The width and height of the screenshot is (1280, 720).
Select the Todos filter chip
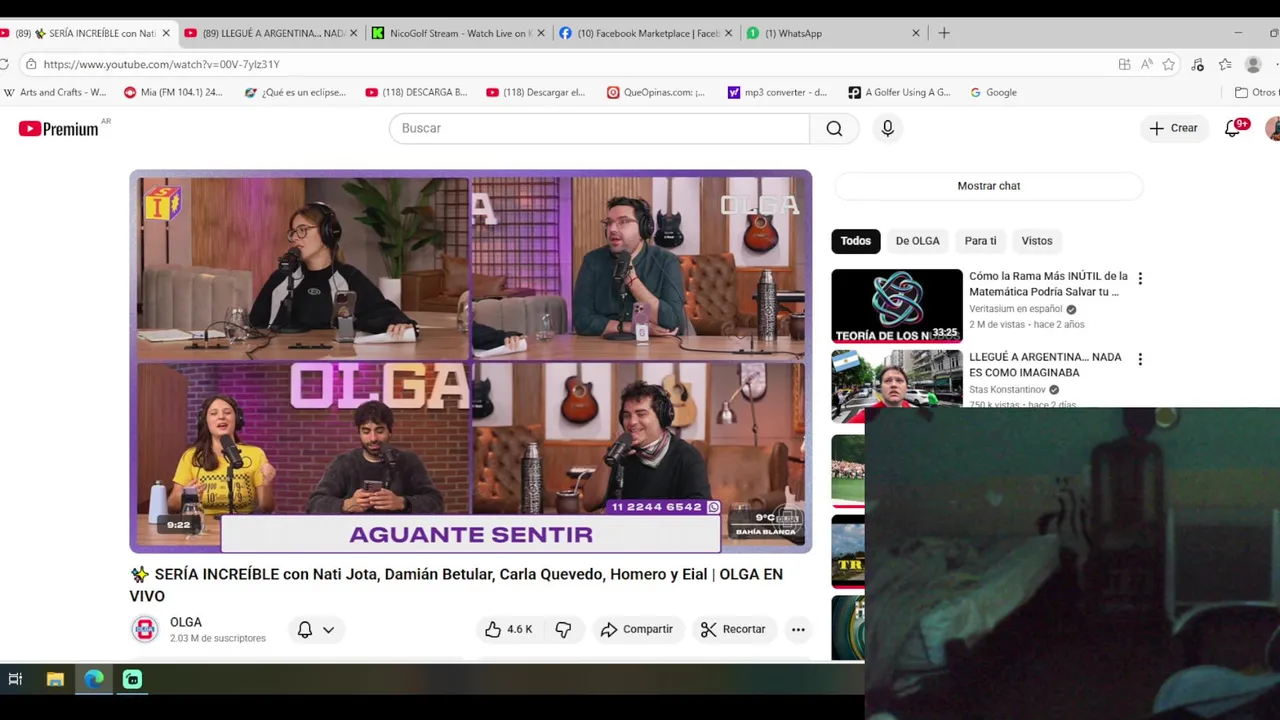[x=855, y=241]
